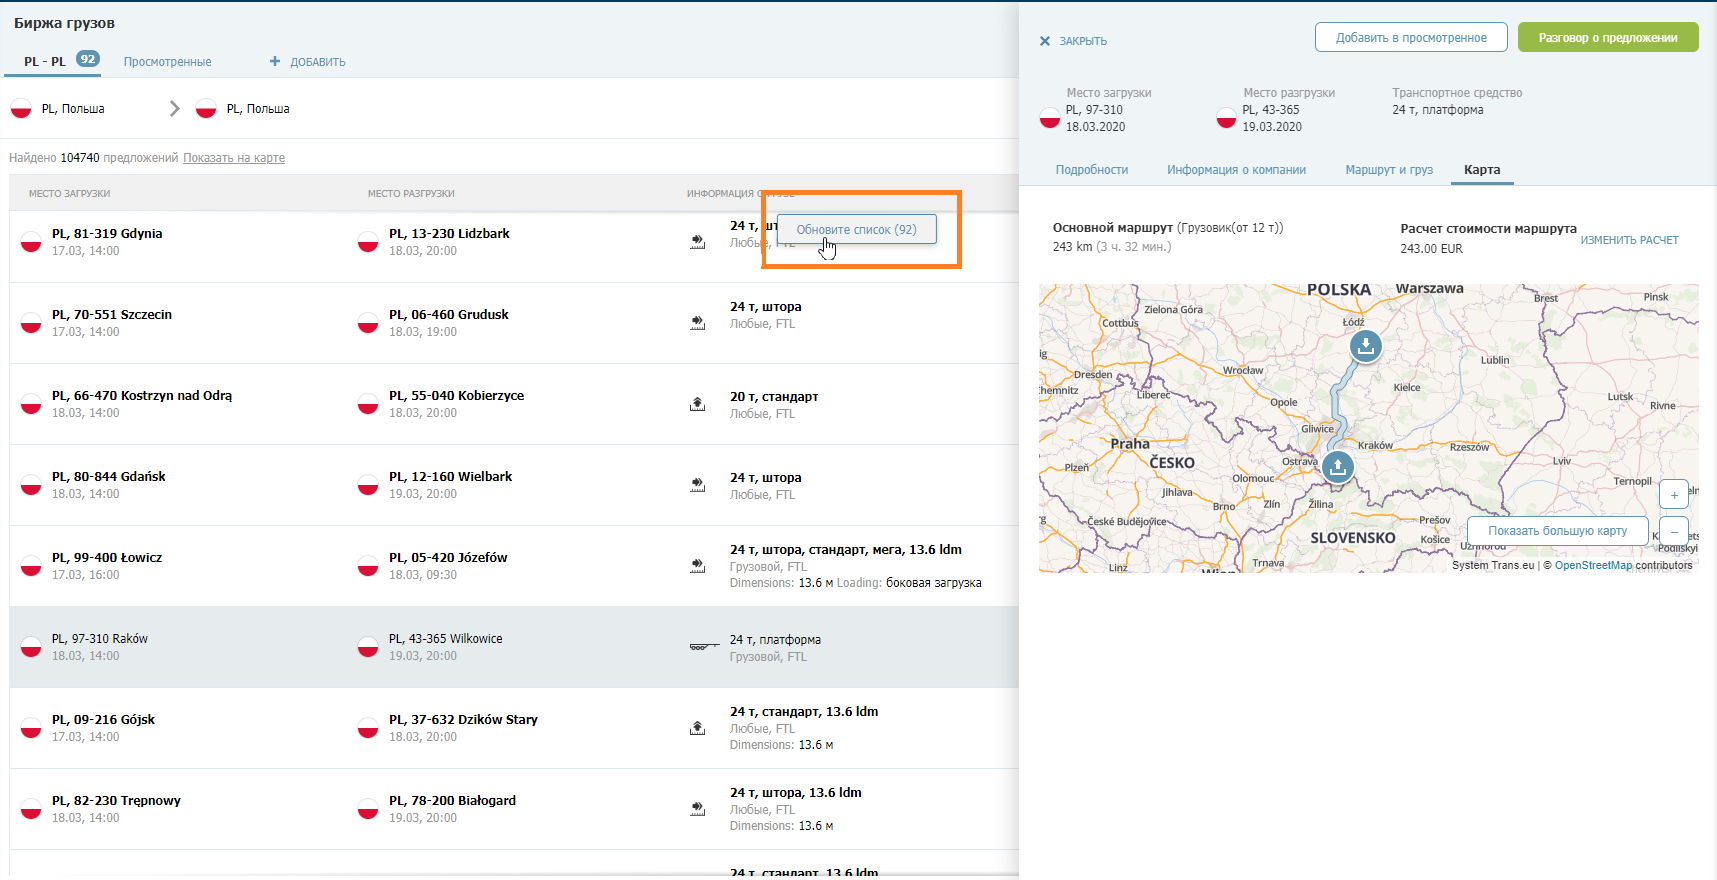Open the PL - PL search tab
Screen dimensions: 1717x880
(45, 61)
